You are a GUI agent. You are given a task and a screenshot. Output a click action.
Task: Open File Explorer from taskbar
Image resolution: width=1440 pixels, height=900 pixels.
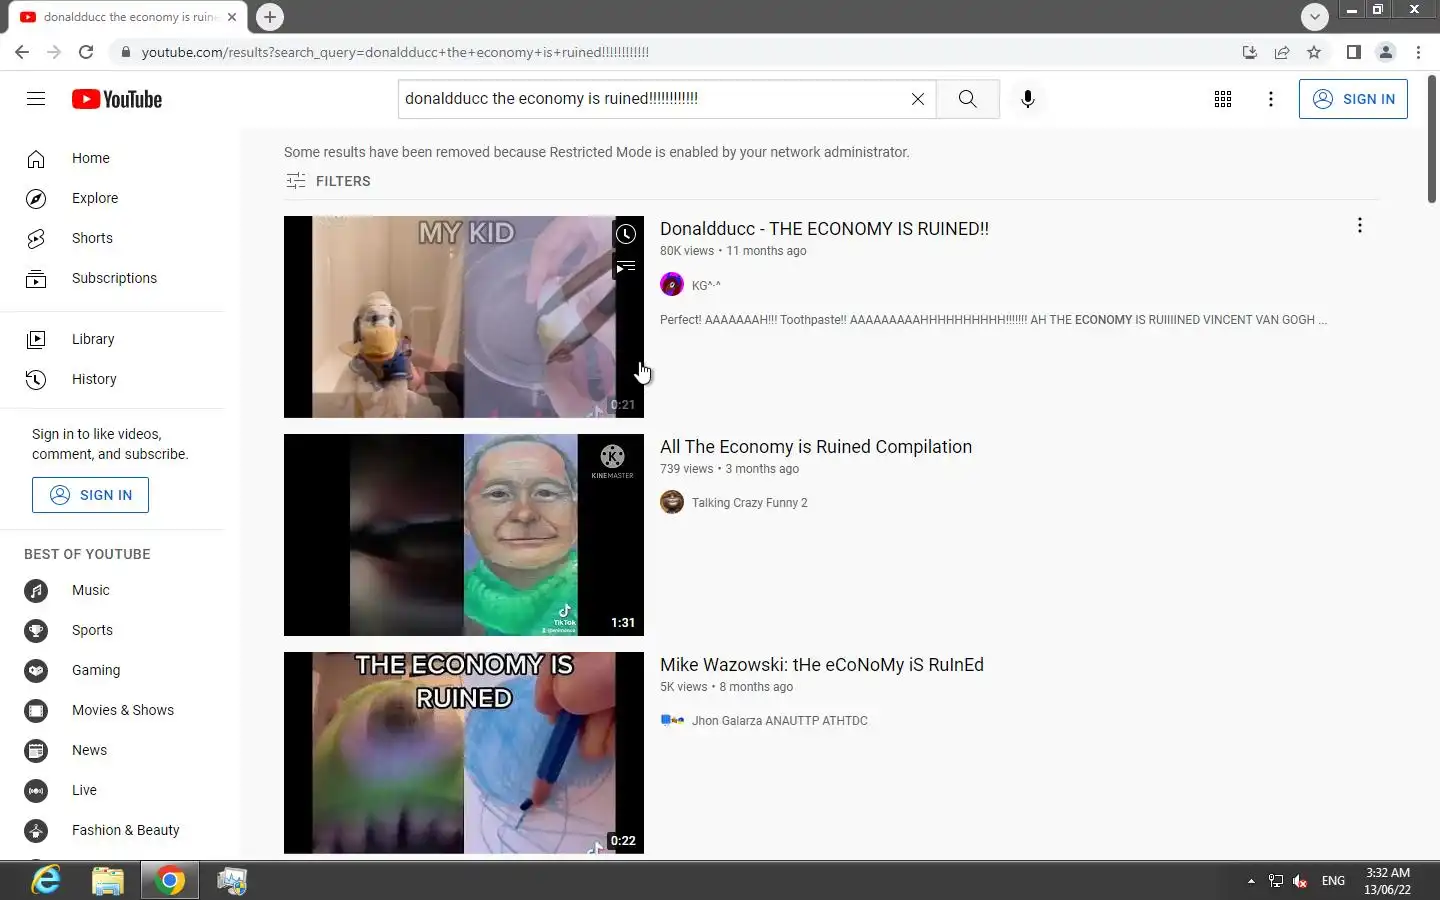(x=108, y=880)
